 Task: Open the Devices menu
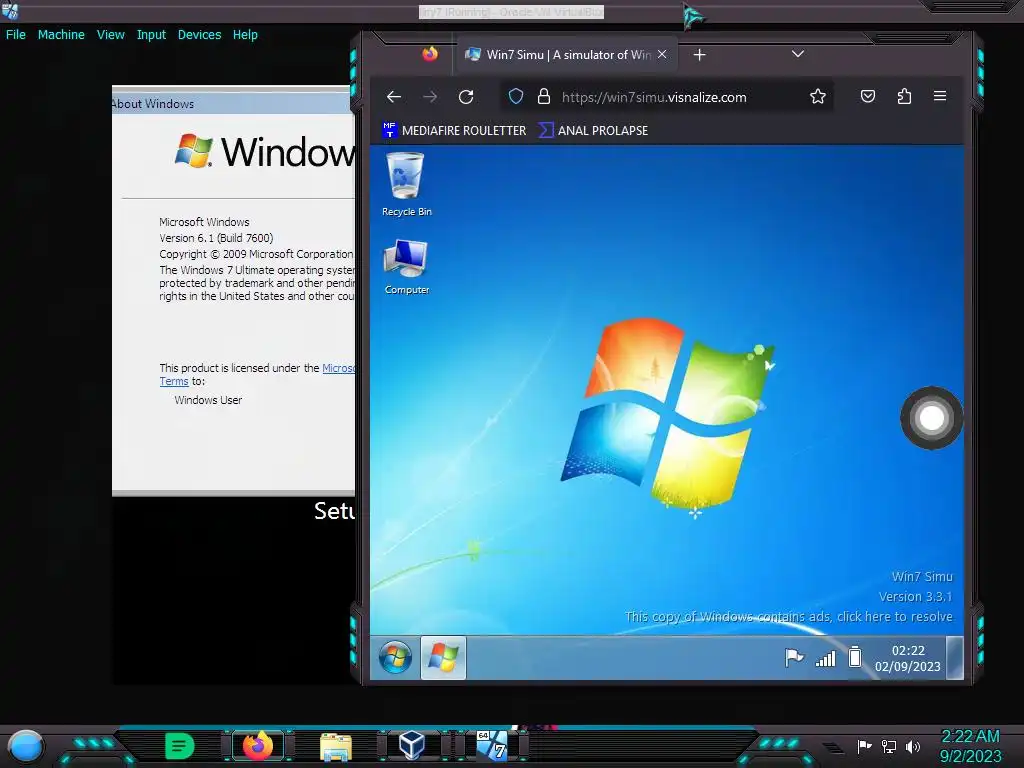coord(199,35)
